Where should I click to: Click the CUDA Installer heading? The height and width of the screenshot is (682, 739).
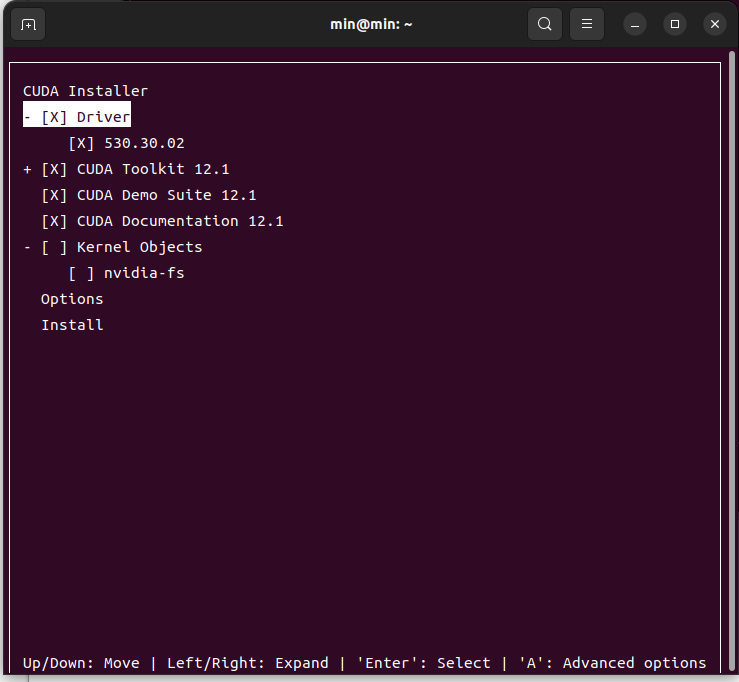click(85, 91)
